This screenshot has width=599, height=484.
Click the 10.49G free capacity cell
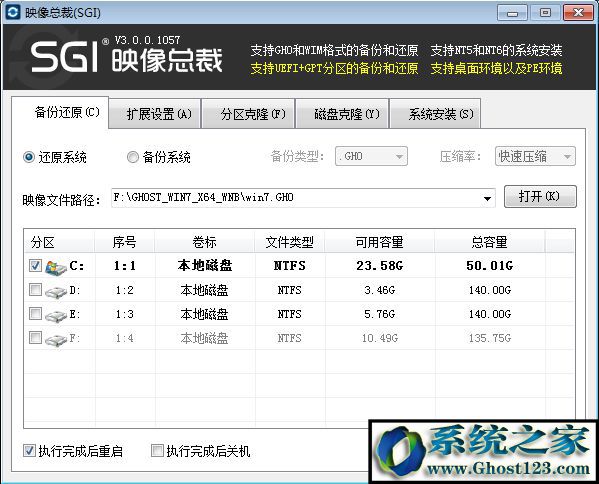[x=380, y=338]
